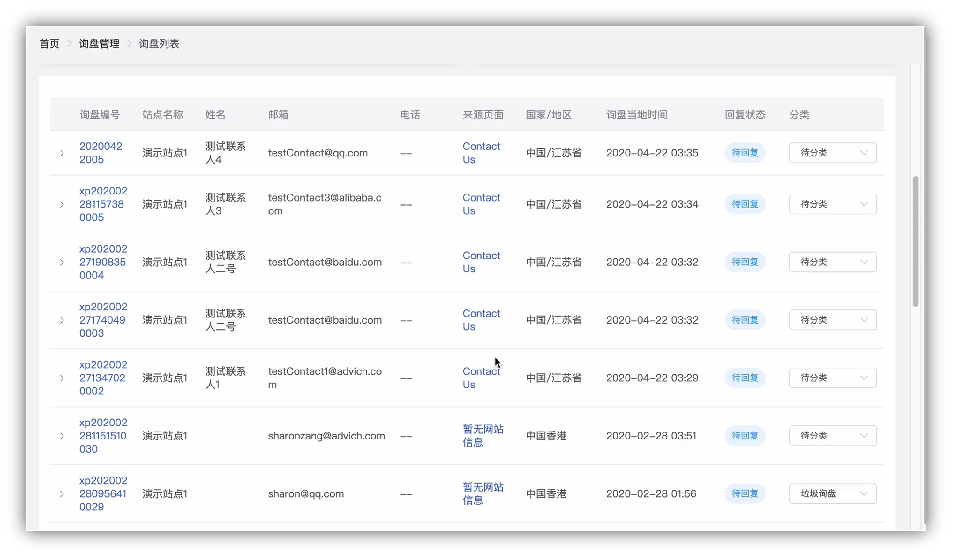Open inquiry xp202002280956410029

(103, 493)
